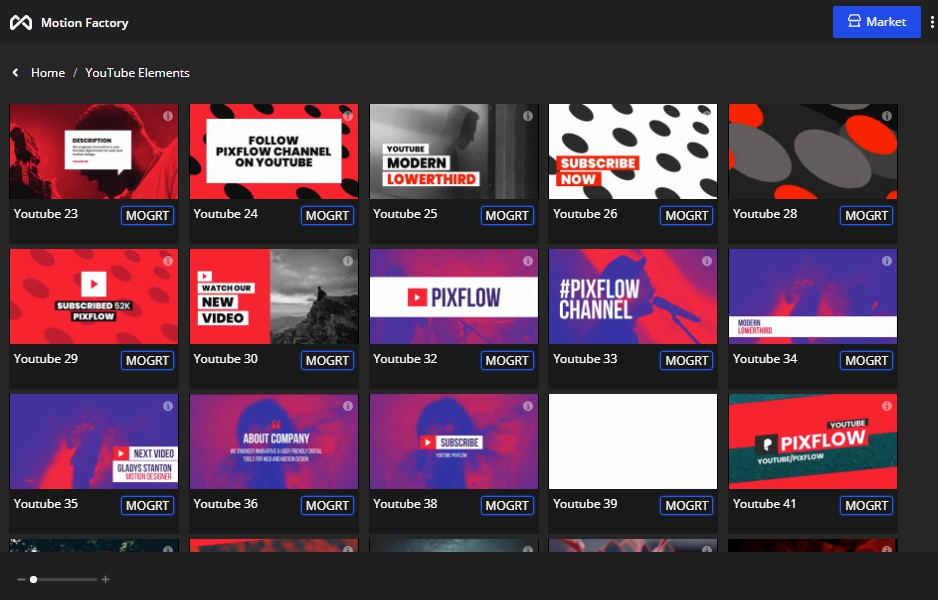Image resolution: width=938 pixels, height=600 pixels.
Task: Click MOGRT button for Youtube 35
Action: click(x=147, y=505)
